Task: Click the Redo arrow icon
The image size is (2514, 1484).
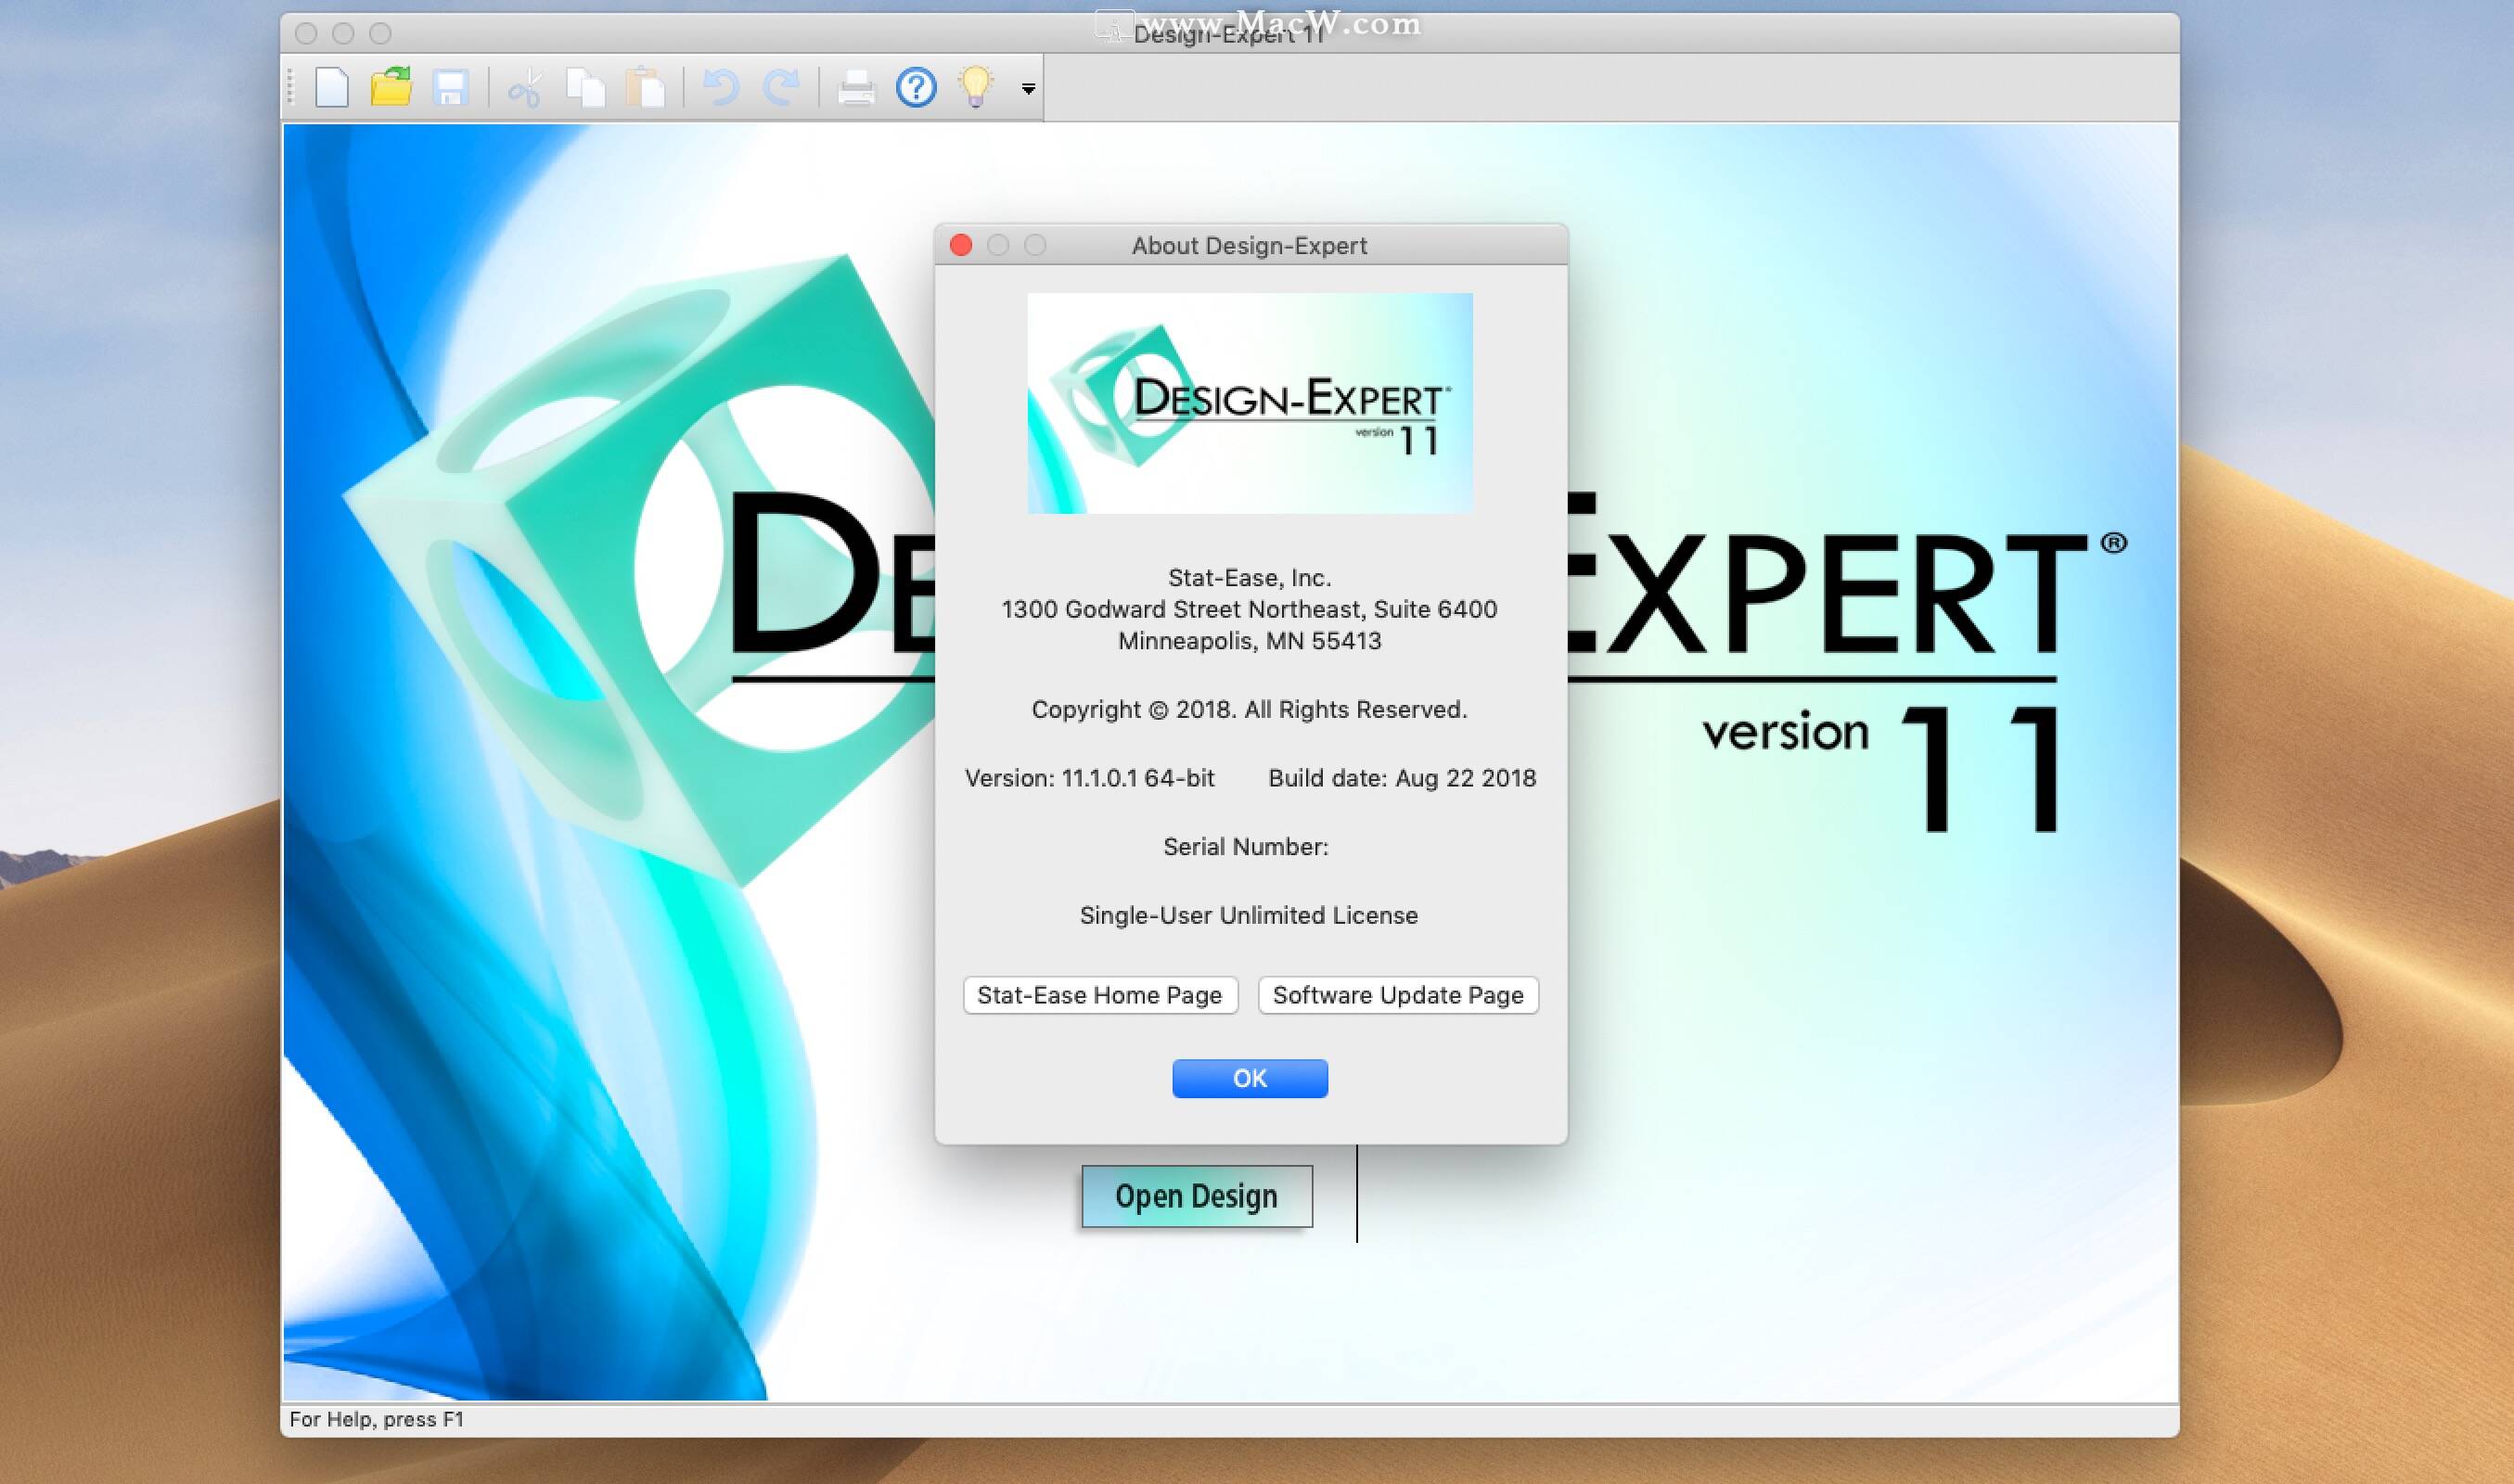Action: [x=781, y=88]
